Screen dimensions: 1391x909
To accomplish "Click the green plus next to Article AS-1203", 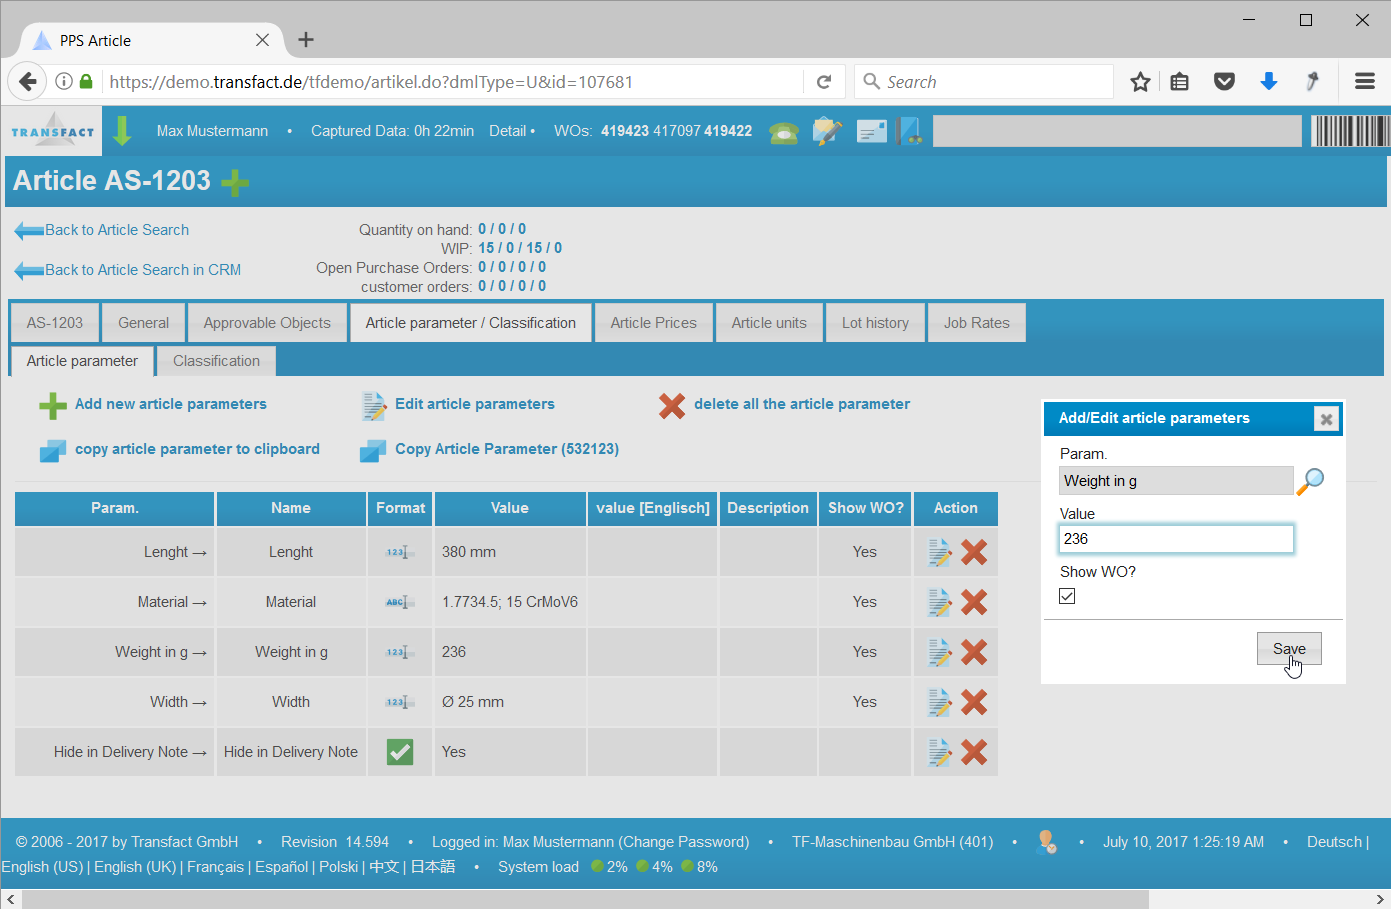I will (235, 182).
